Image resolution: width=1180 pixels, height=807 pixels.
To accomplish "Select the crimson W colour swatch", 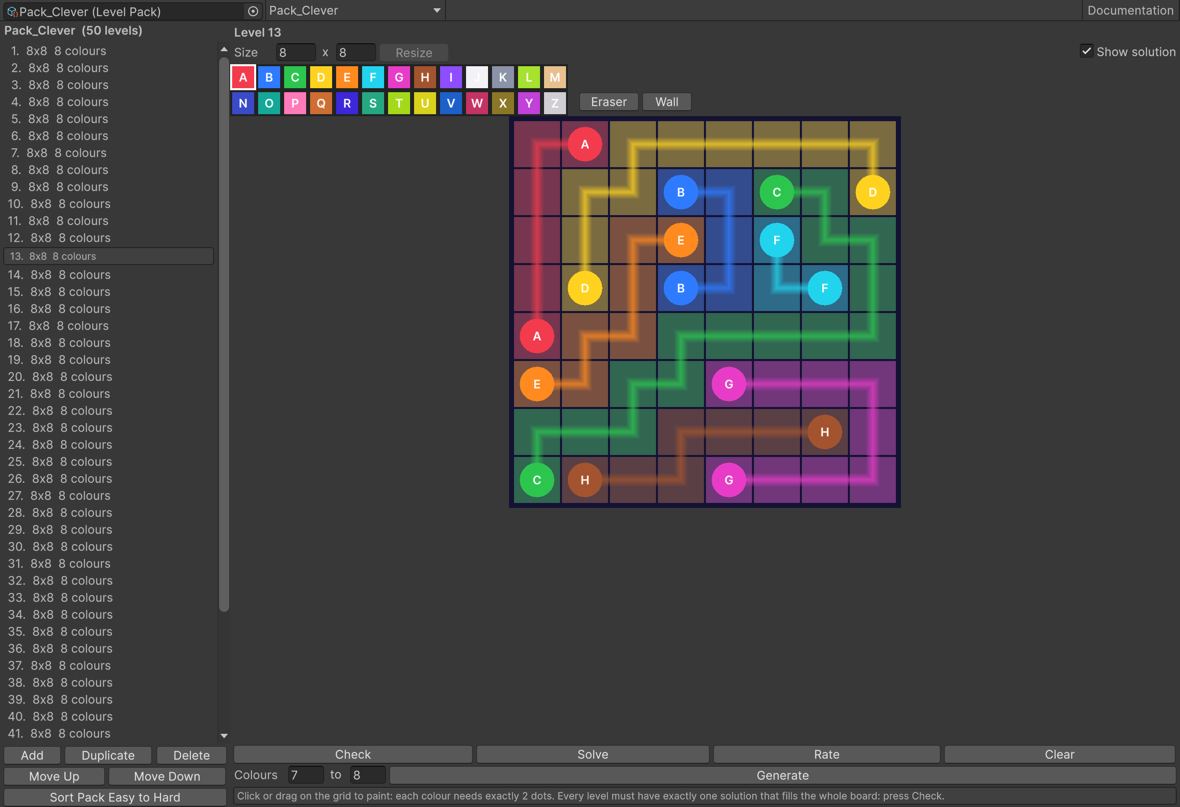I will pos(476,103).
